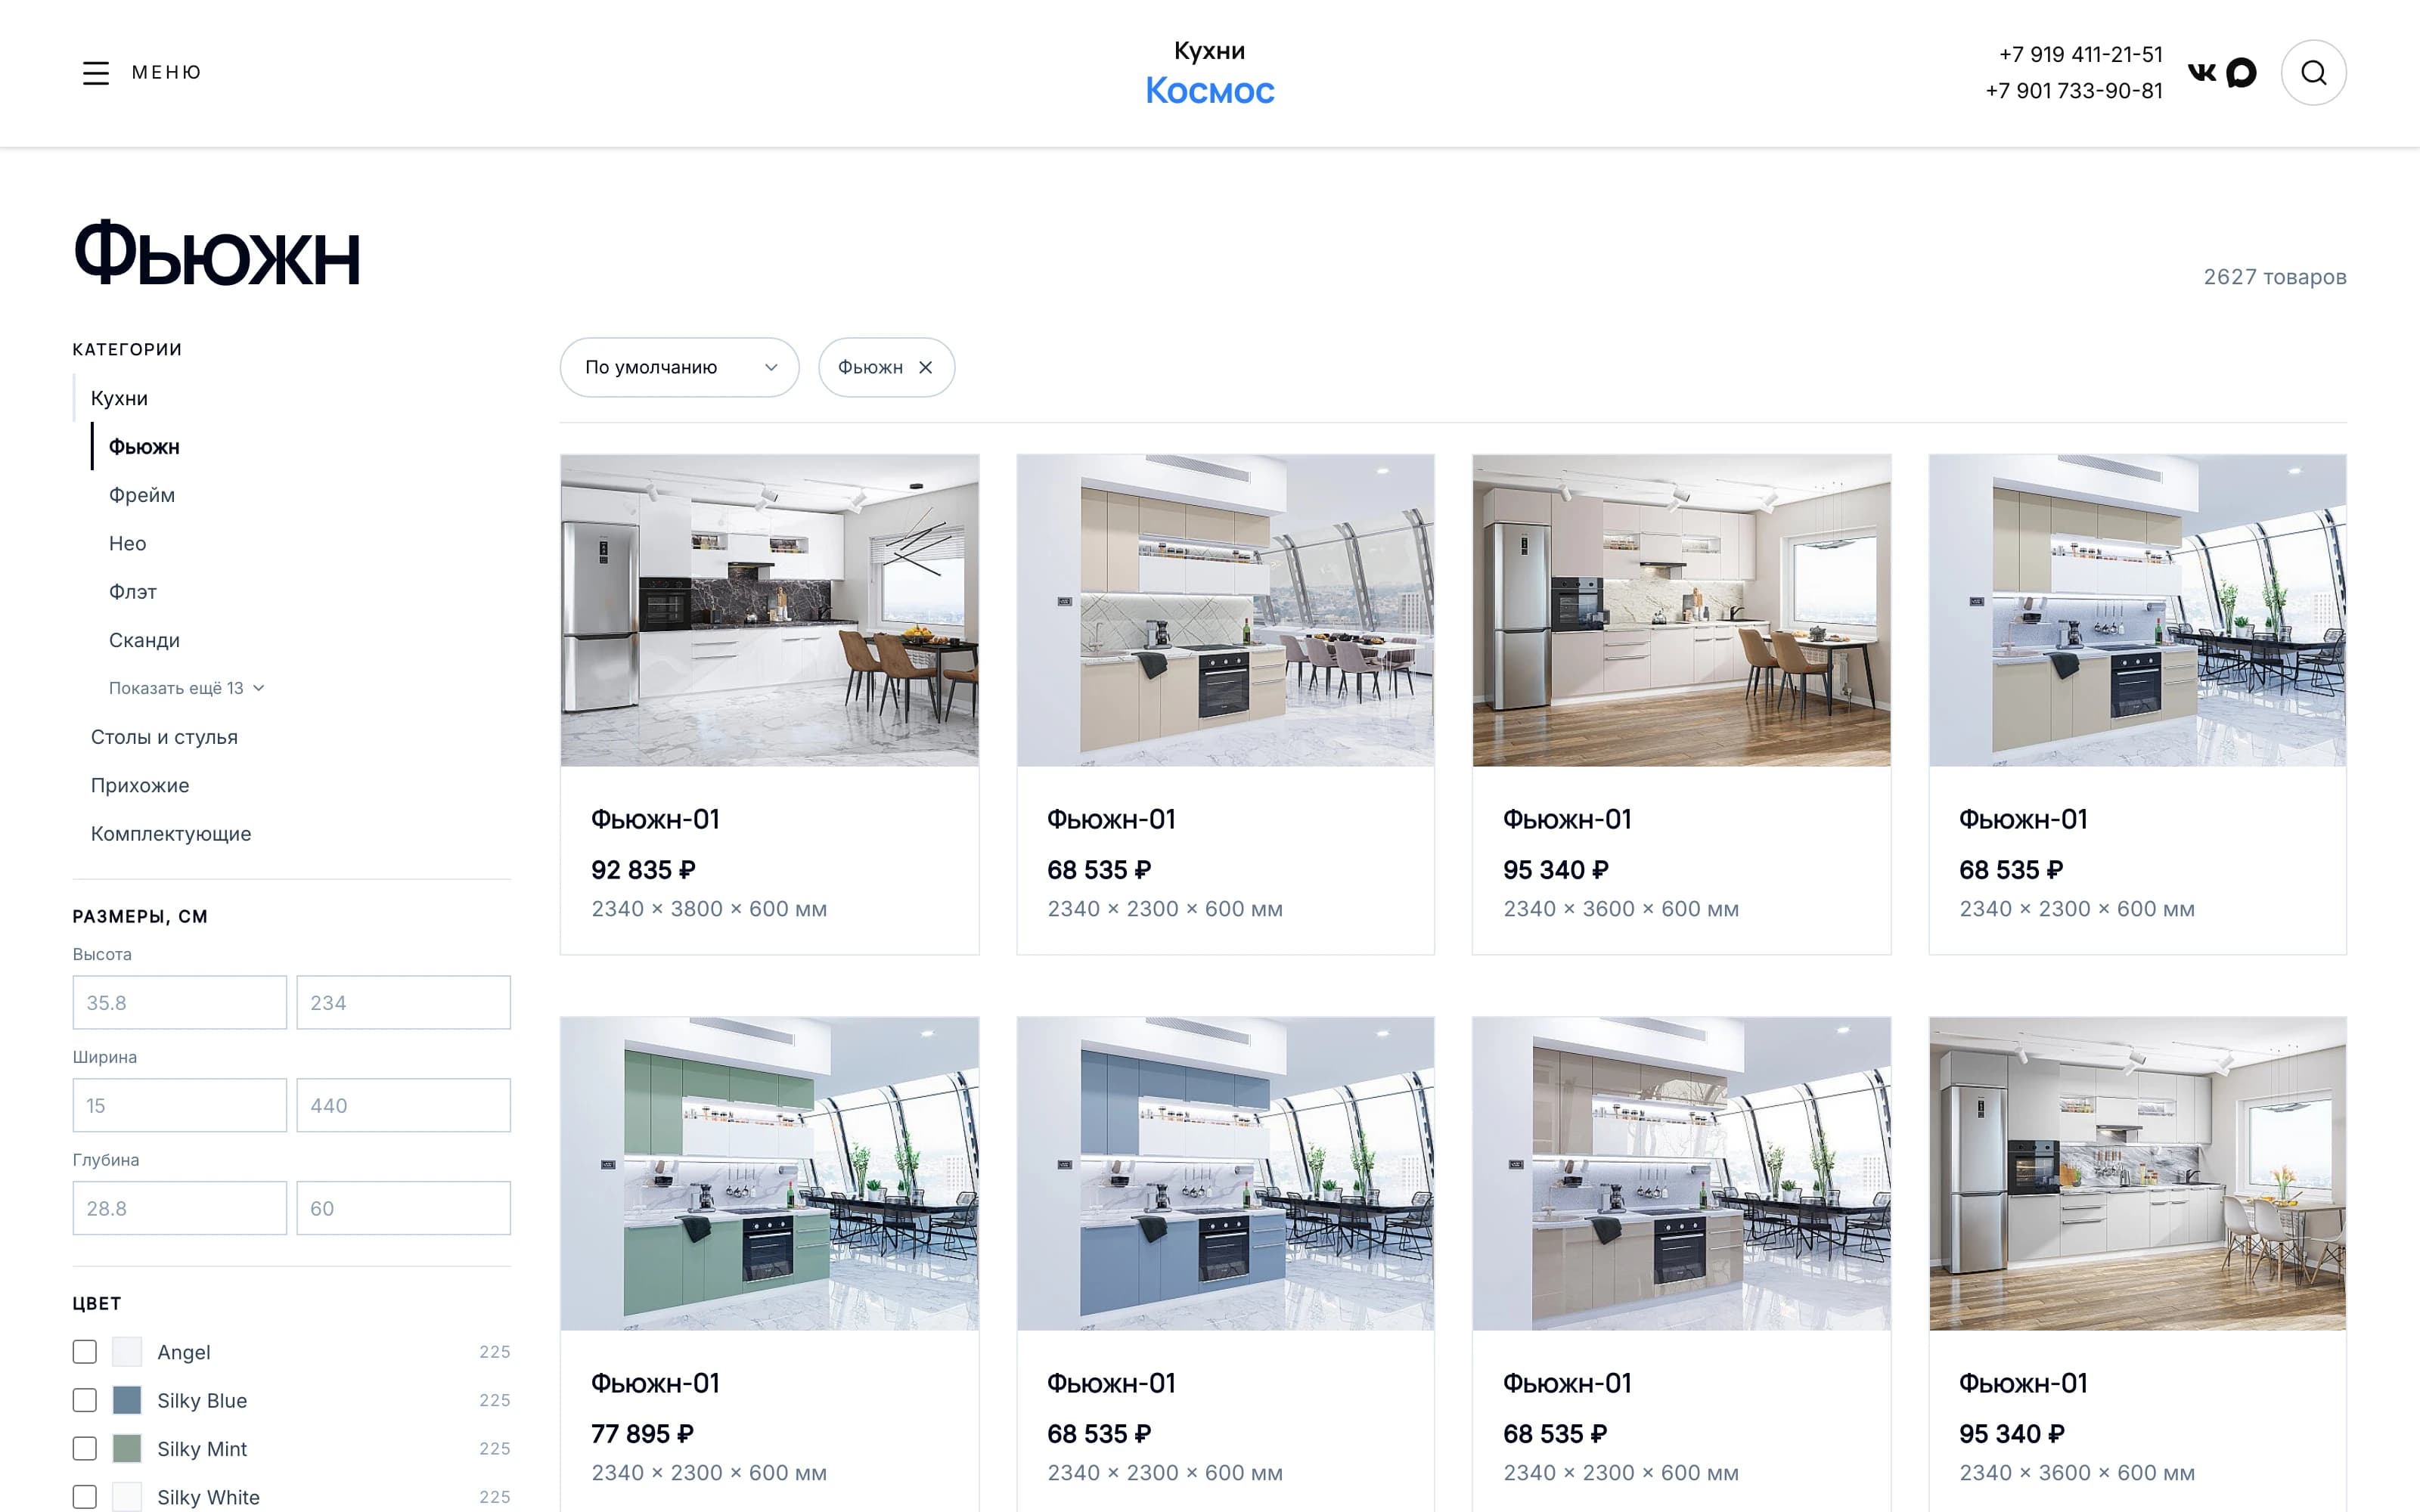
Task: Click the minimum width field 15
Action: point(180,1105)
